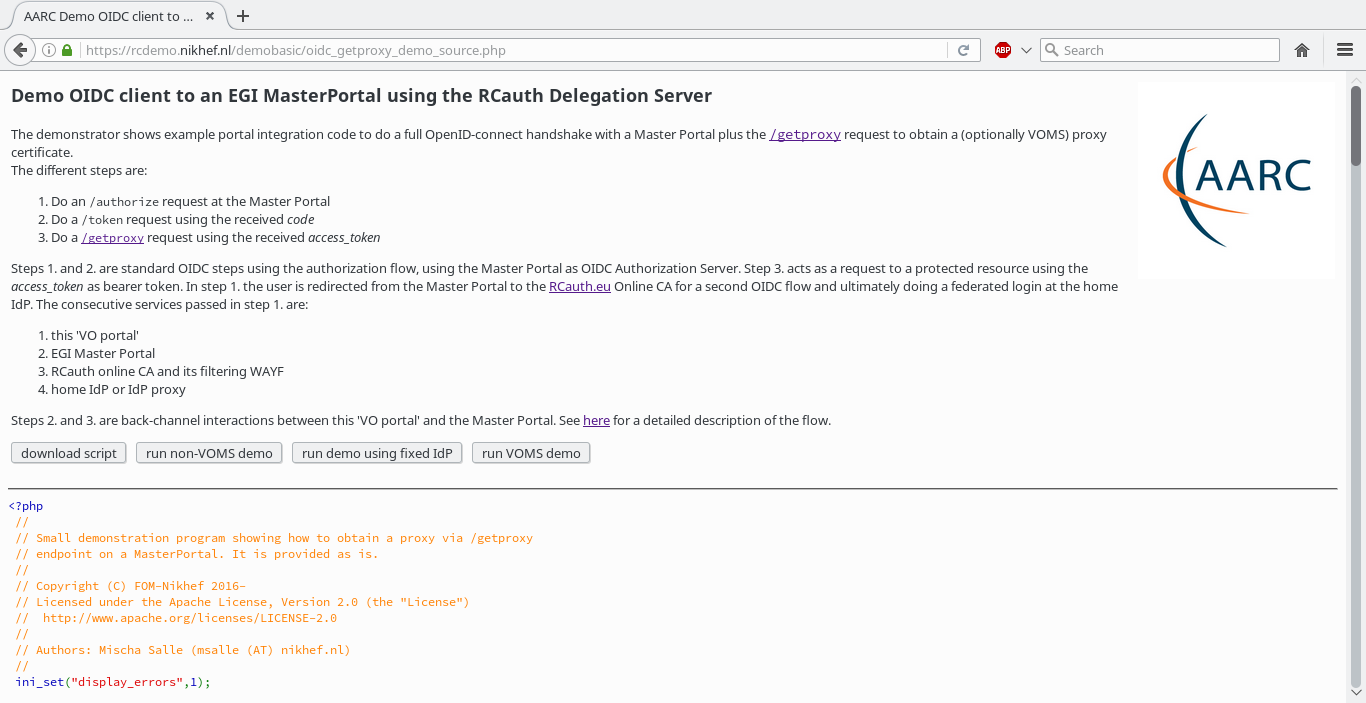Click run non-VOMS demo button
Screen dimensions: 1366x703
[209, 453]
